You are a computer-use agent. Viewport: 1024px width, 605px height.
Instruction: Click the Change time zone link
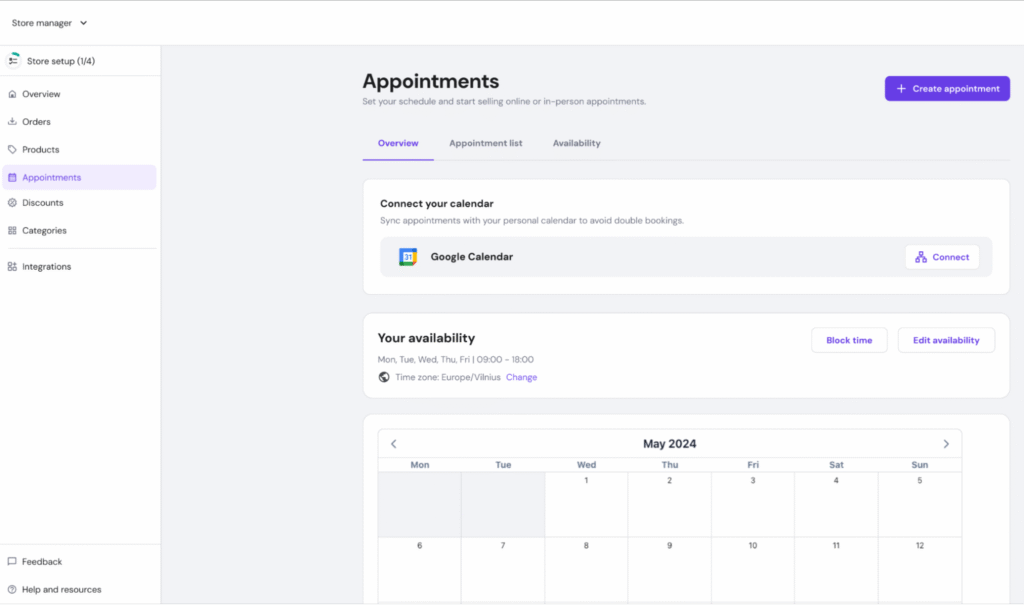[521, 377]
